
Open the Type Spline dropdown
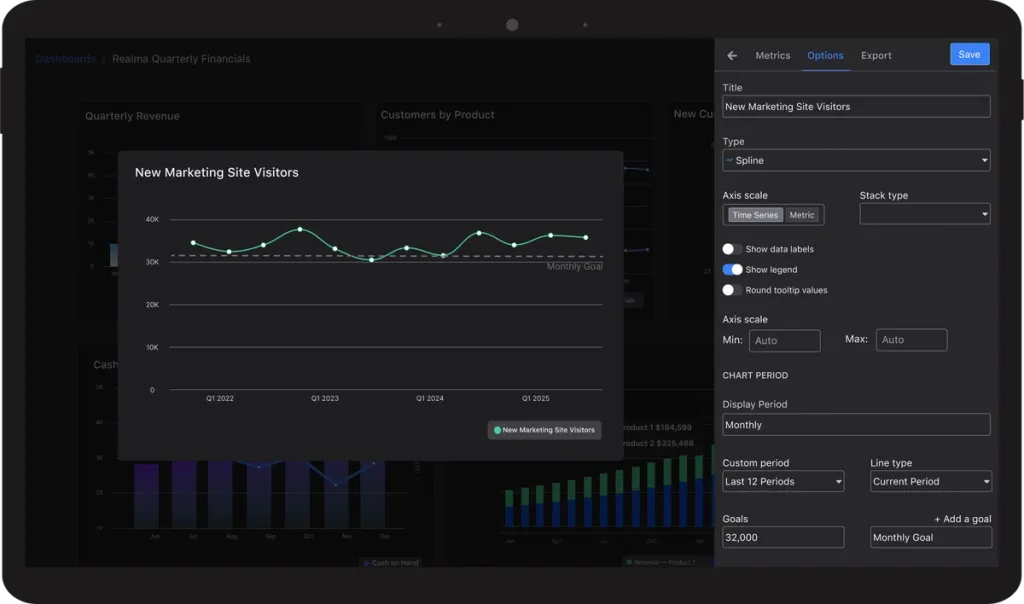[x=856, y=160]
